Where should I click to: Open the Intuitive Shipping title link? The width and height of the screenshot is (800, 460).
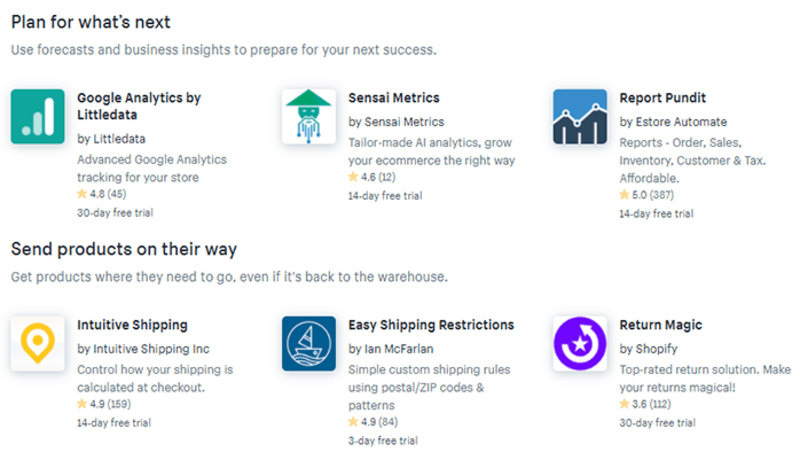click(132, 325)
